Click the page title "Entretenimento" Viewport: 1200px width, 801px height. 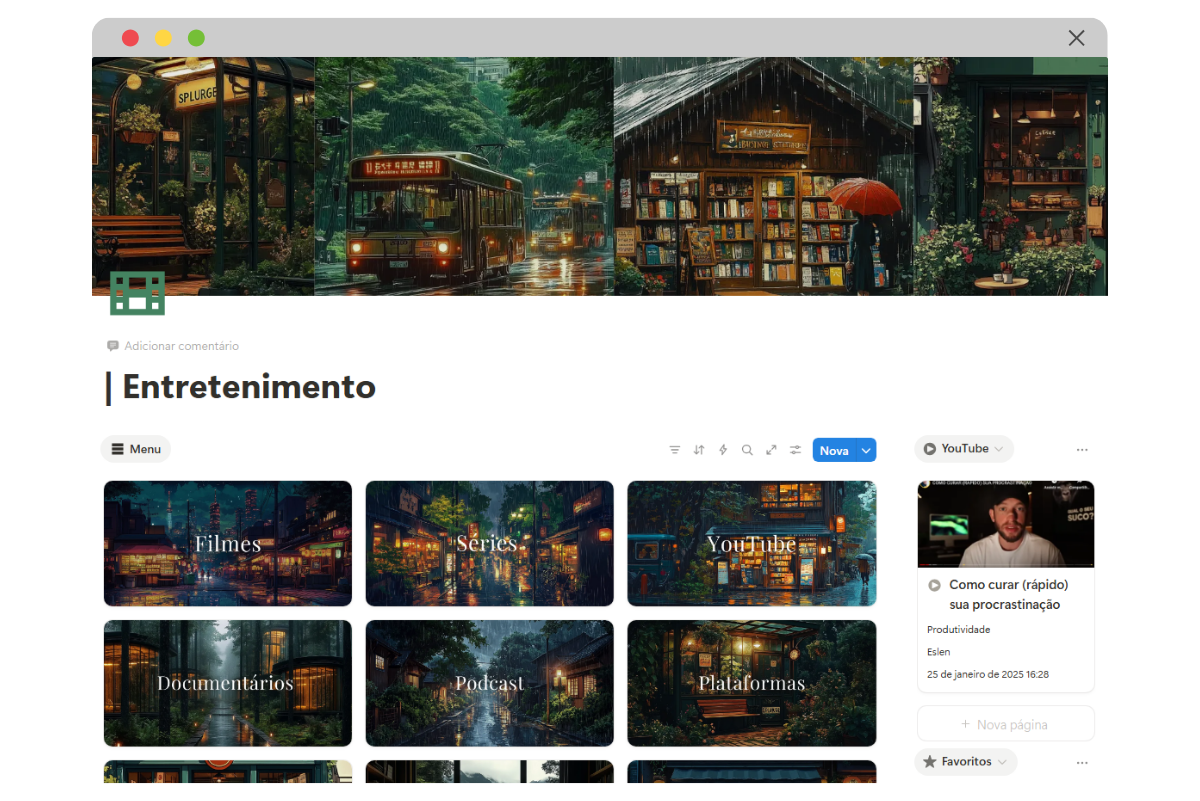[249, 387]
